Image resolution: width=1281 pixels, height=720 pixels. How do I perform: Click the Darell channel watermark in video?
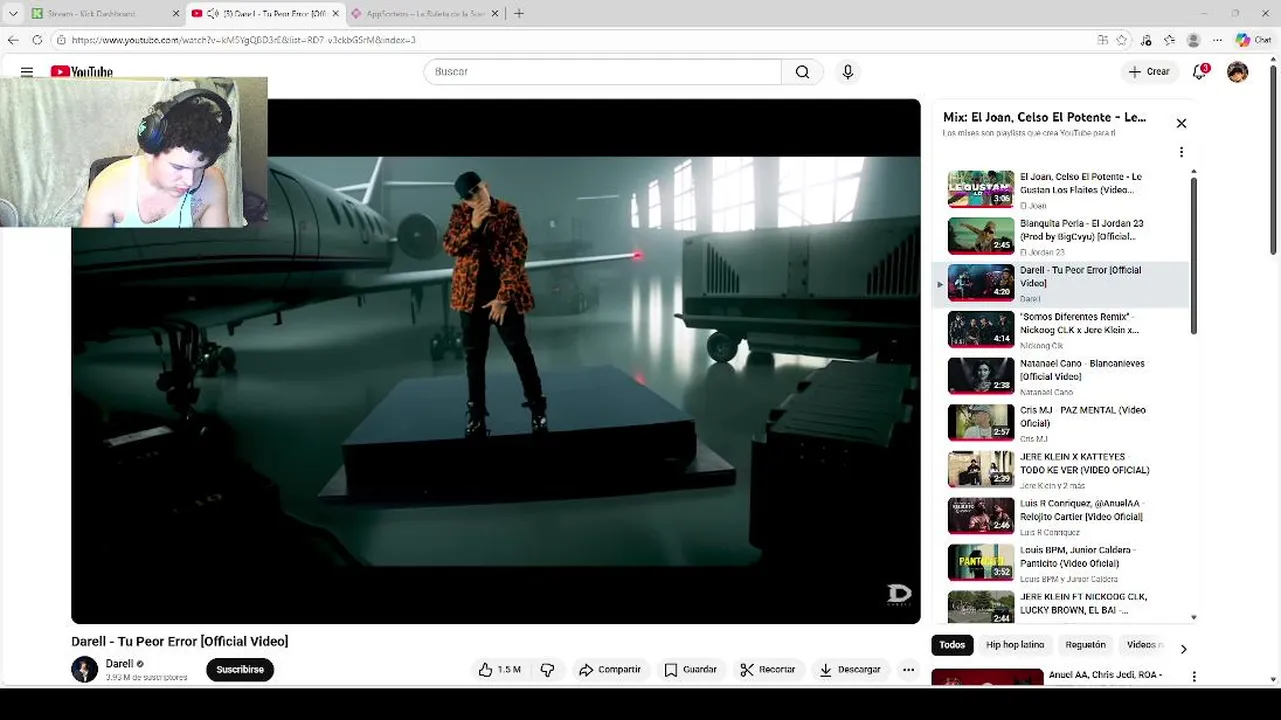click(899, 595)
